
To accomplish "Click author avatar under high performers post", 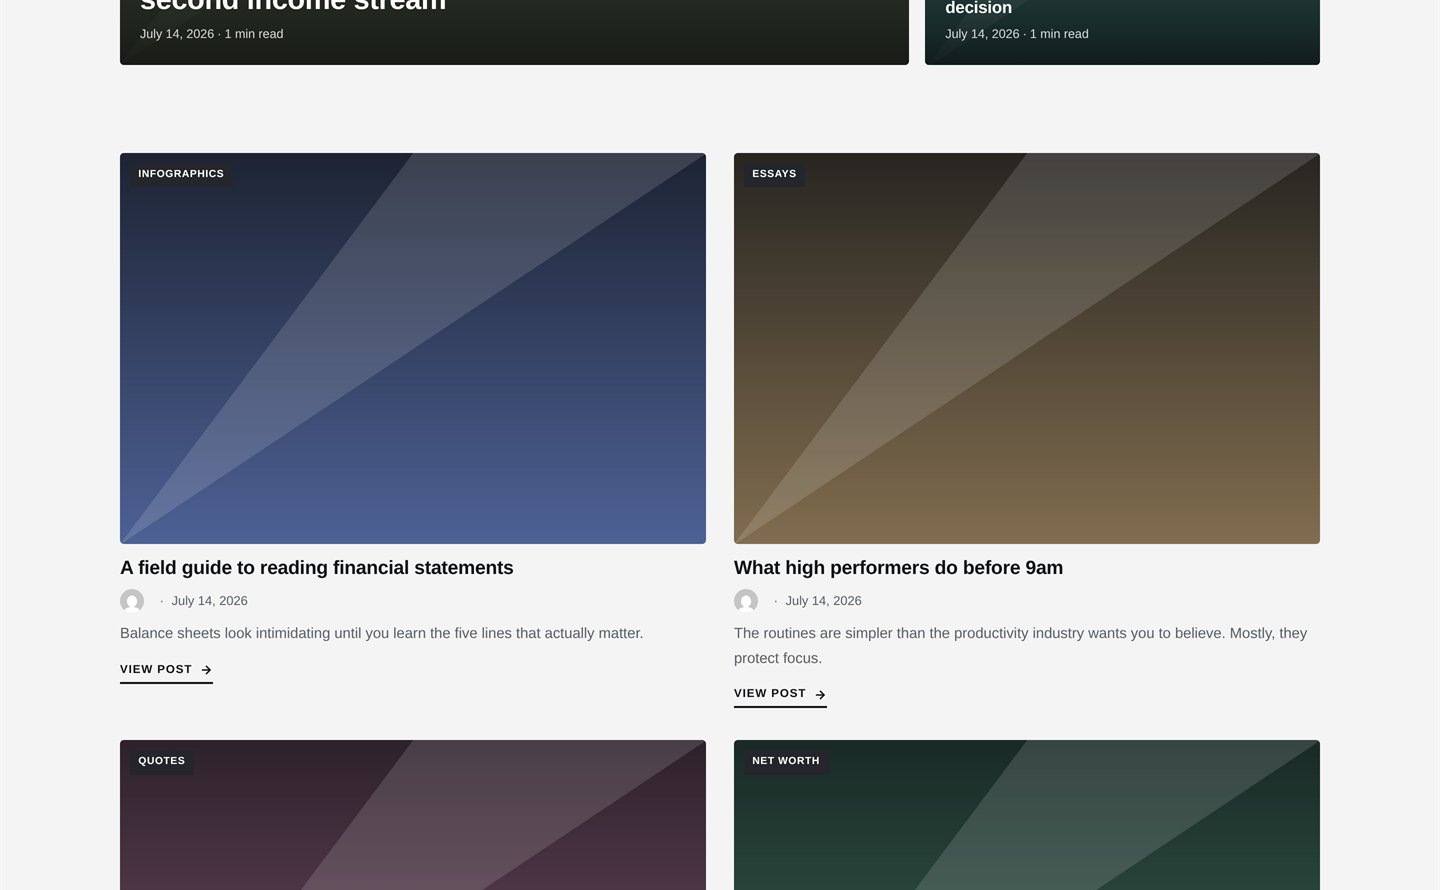I will tap(746, 601).
